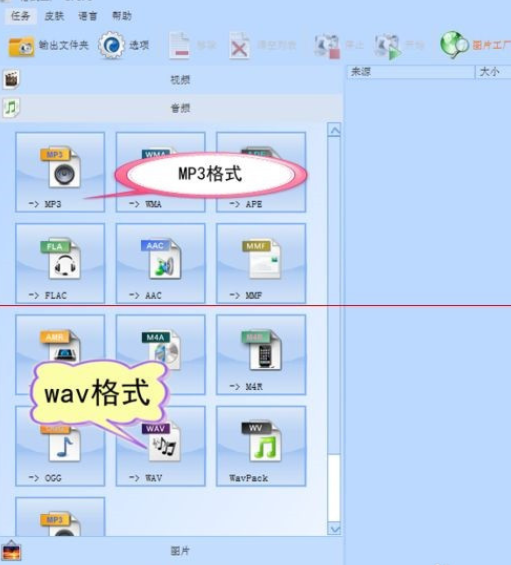Click the 选项 text label

coord(139,45)
